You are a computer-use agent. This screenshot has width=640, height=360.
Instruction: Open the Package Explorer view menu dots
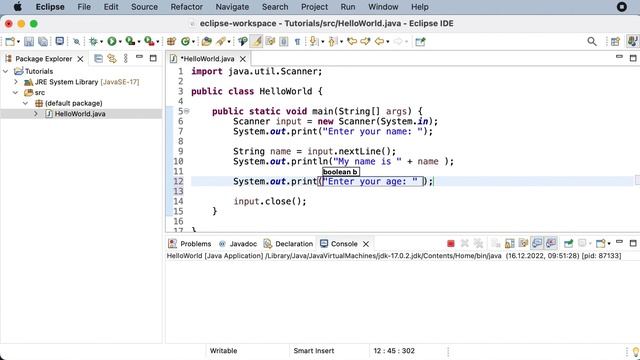pyautogui.click(x=126, y=58)
